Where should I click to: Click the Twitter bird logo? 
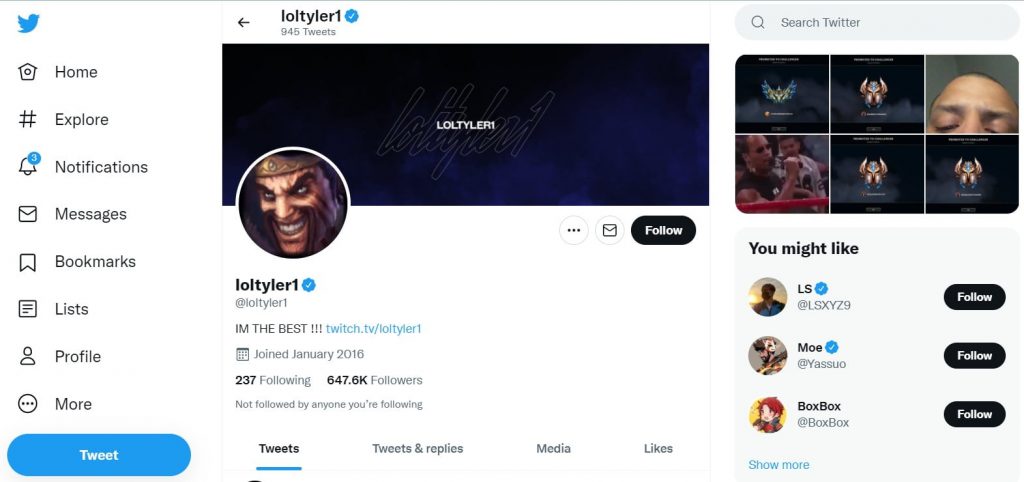[x=28, y=23]
